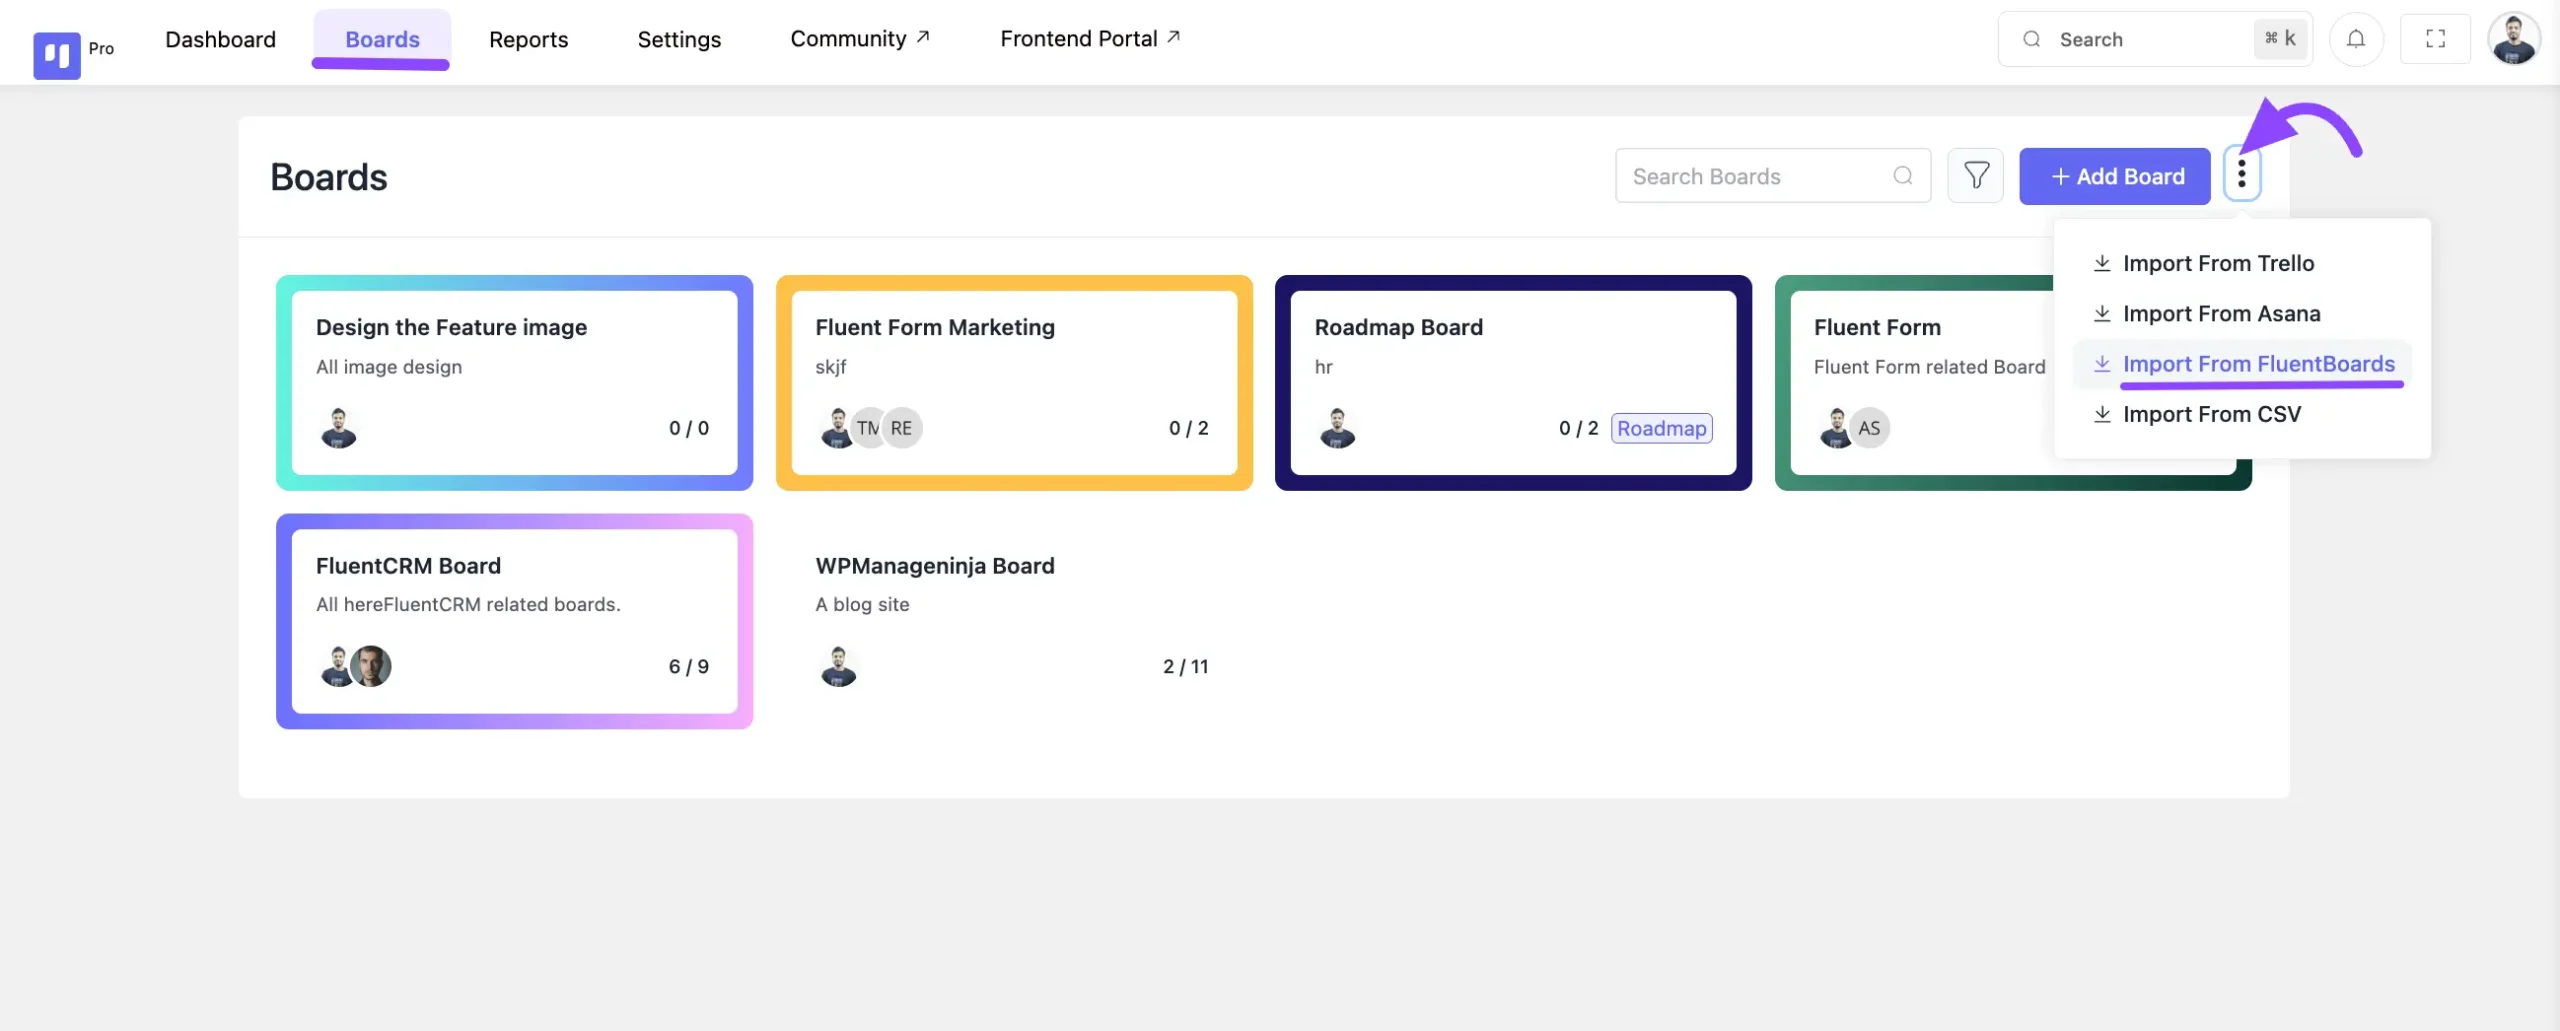The width and height of the screenshot is (2560, 1031).
Task: Open the notifications bell
Action: click(2356, 39)
